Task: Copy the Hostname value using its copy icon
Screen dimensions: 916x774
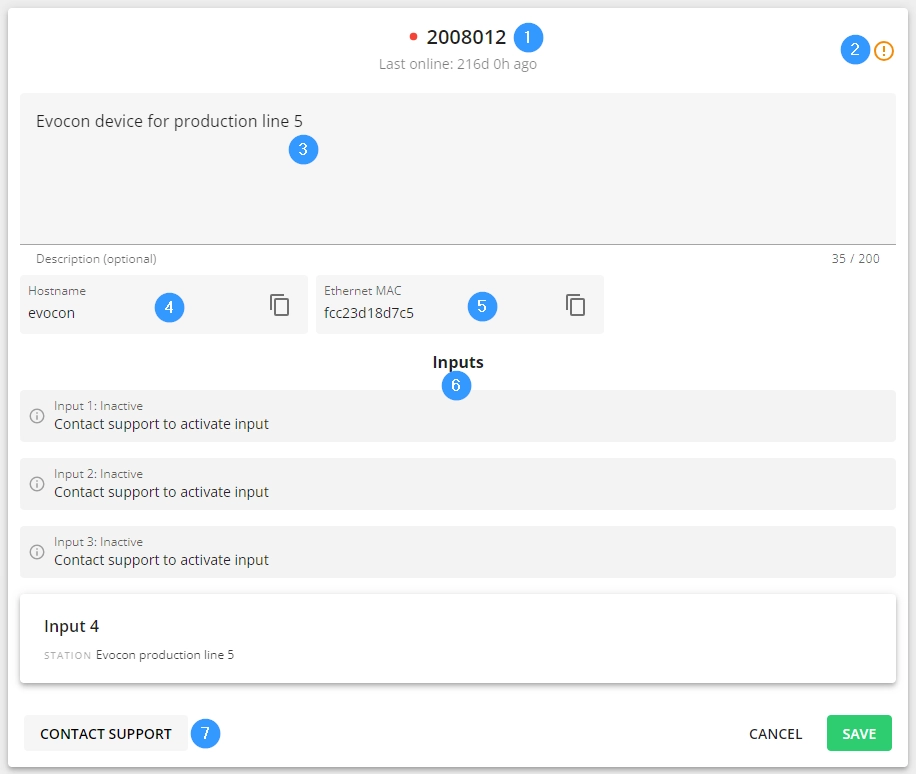Action: [280, 305]
